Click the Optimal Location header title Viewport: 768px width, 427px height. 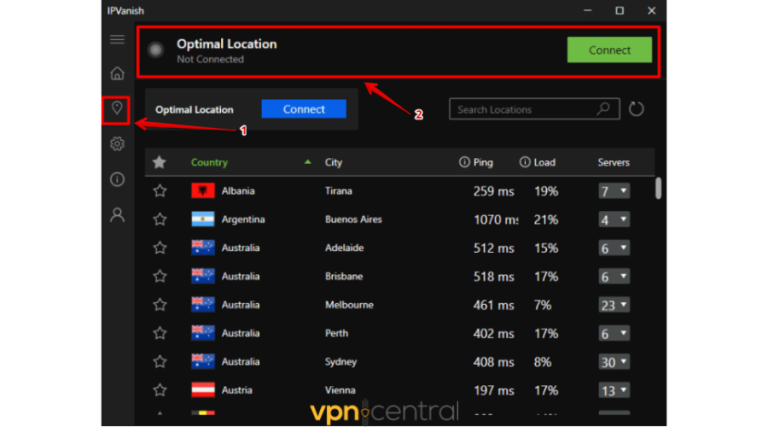pos(227,44)
